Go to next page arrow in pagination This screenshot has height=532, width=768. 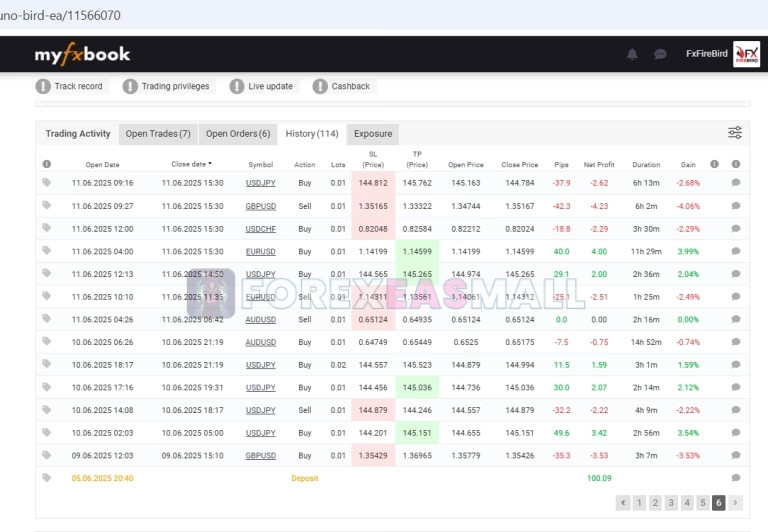coord(736,503)
